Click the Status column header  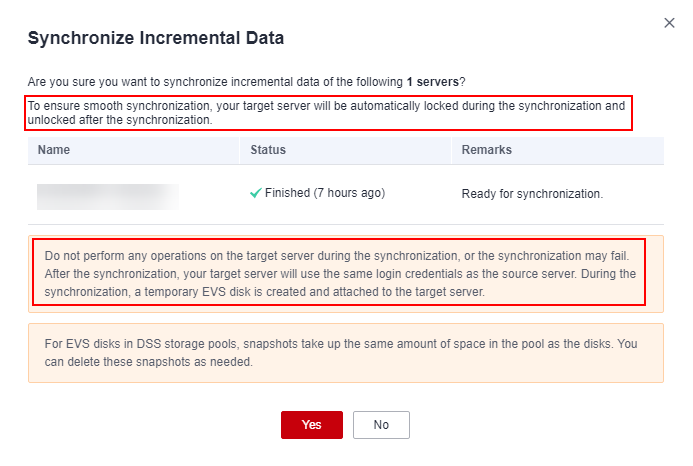click(268, 150)
